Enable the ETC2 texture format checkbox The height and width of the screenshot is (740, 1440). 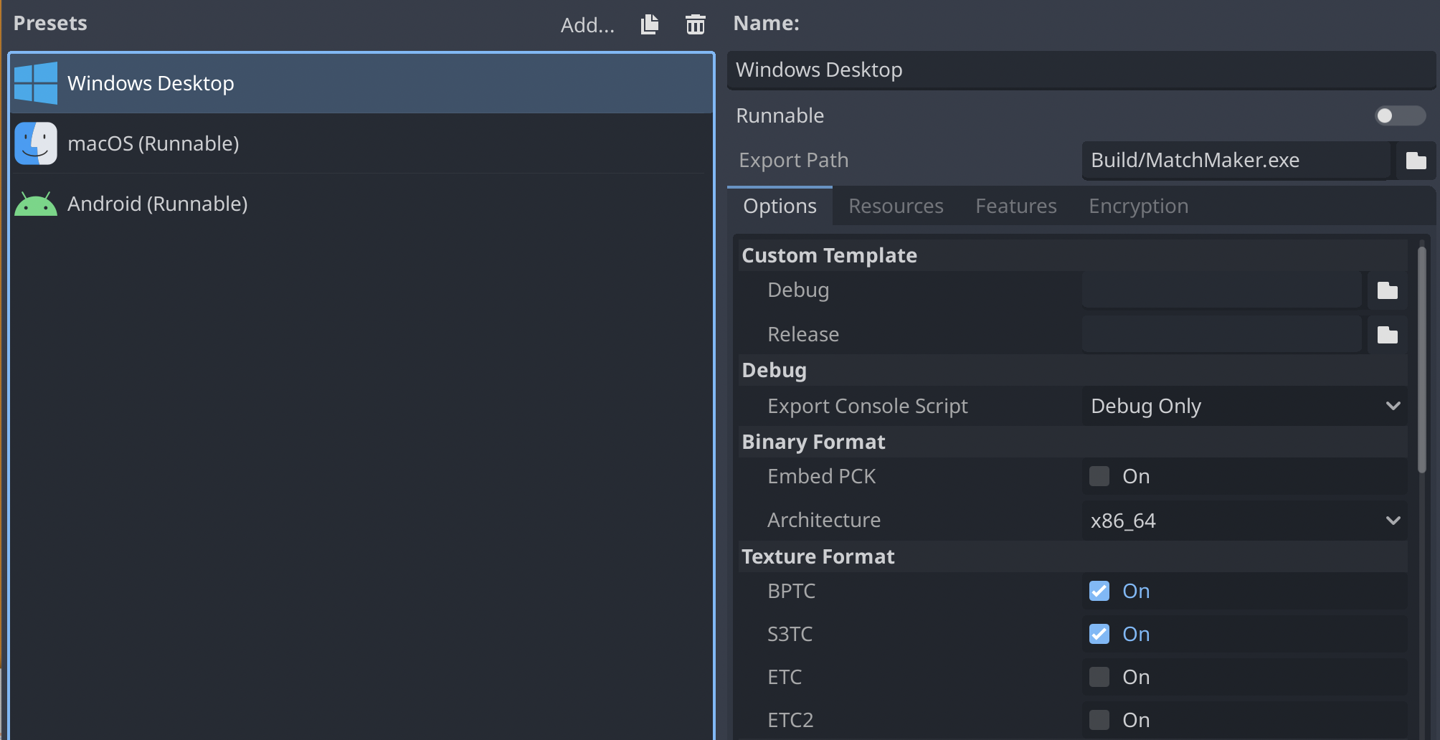[x=1099, y=720]
